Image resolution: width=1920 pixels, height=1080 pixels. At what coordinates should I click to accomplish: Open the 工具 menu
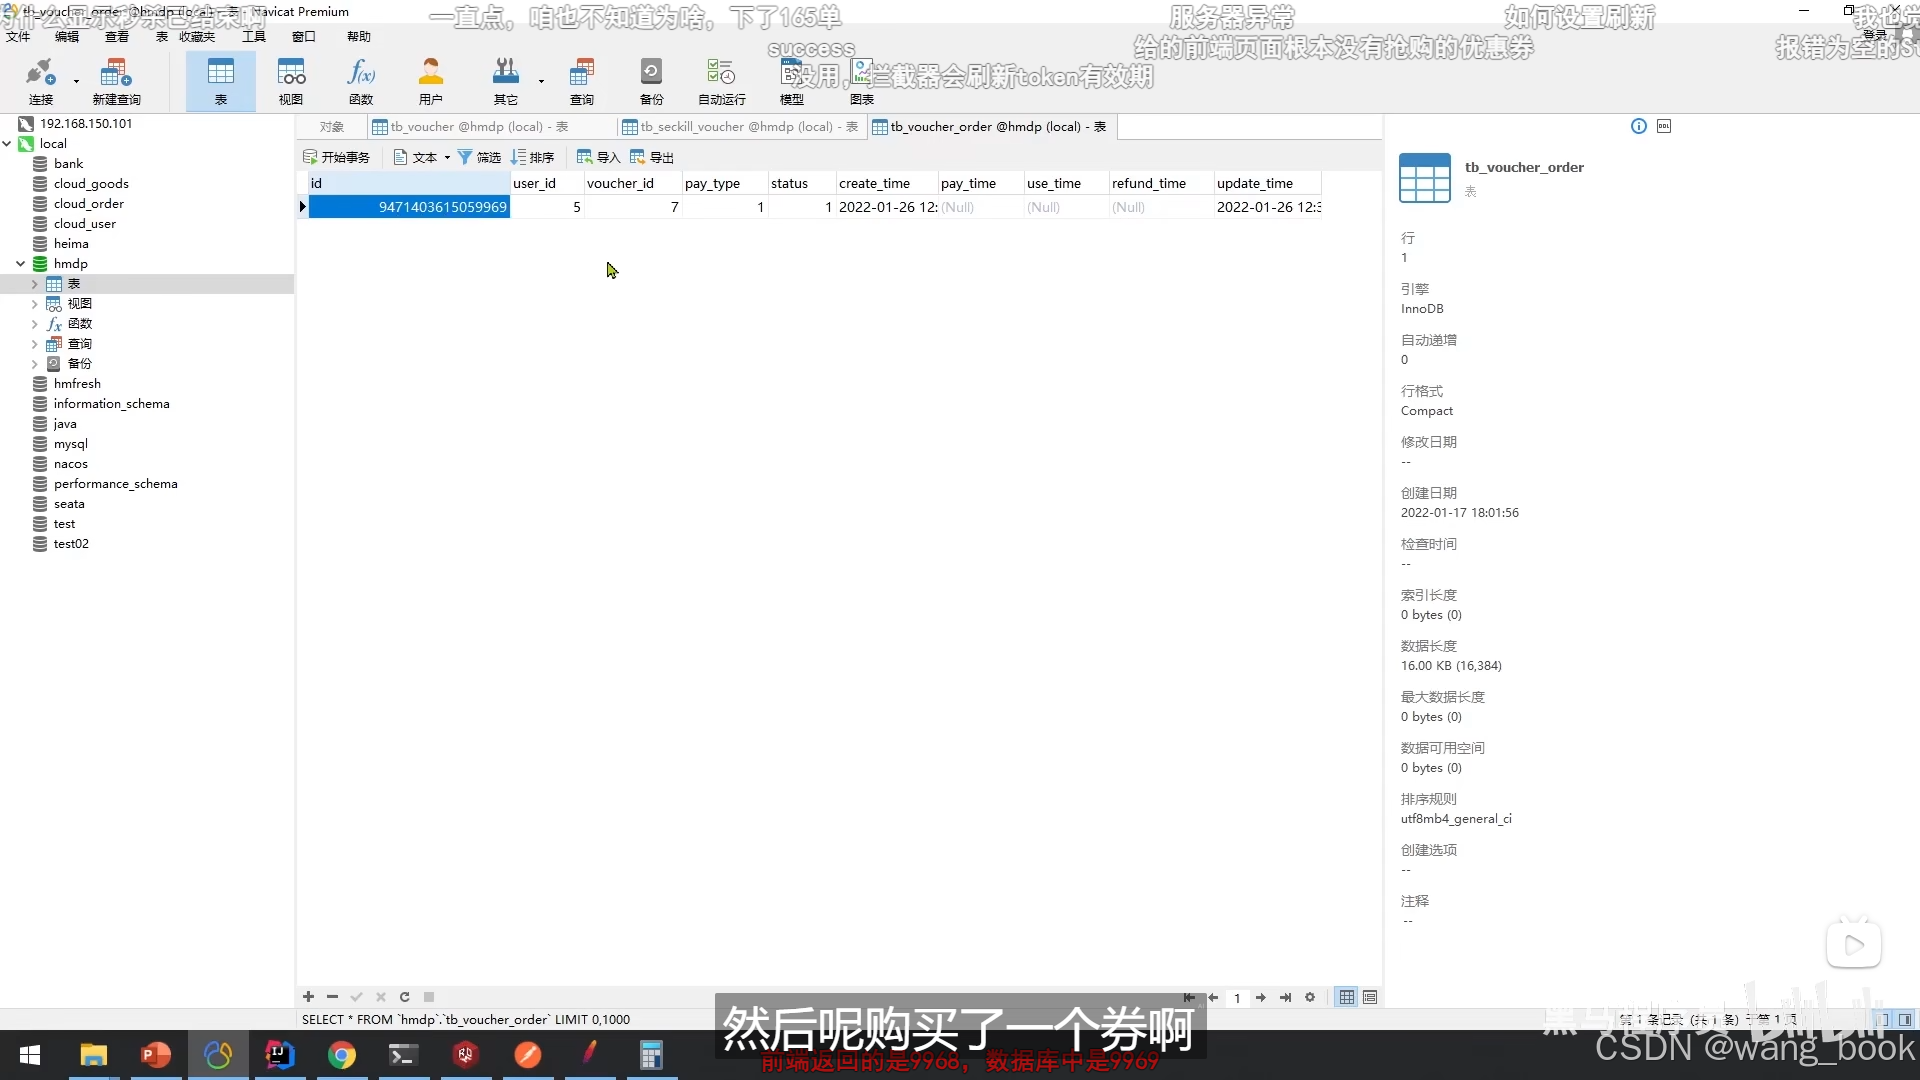pos(254,37)
